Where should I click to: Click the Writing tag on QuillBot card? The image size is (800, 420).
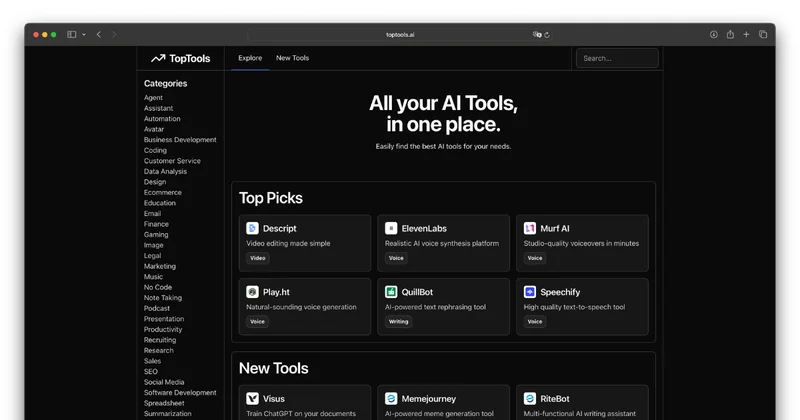click(398, 322)
